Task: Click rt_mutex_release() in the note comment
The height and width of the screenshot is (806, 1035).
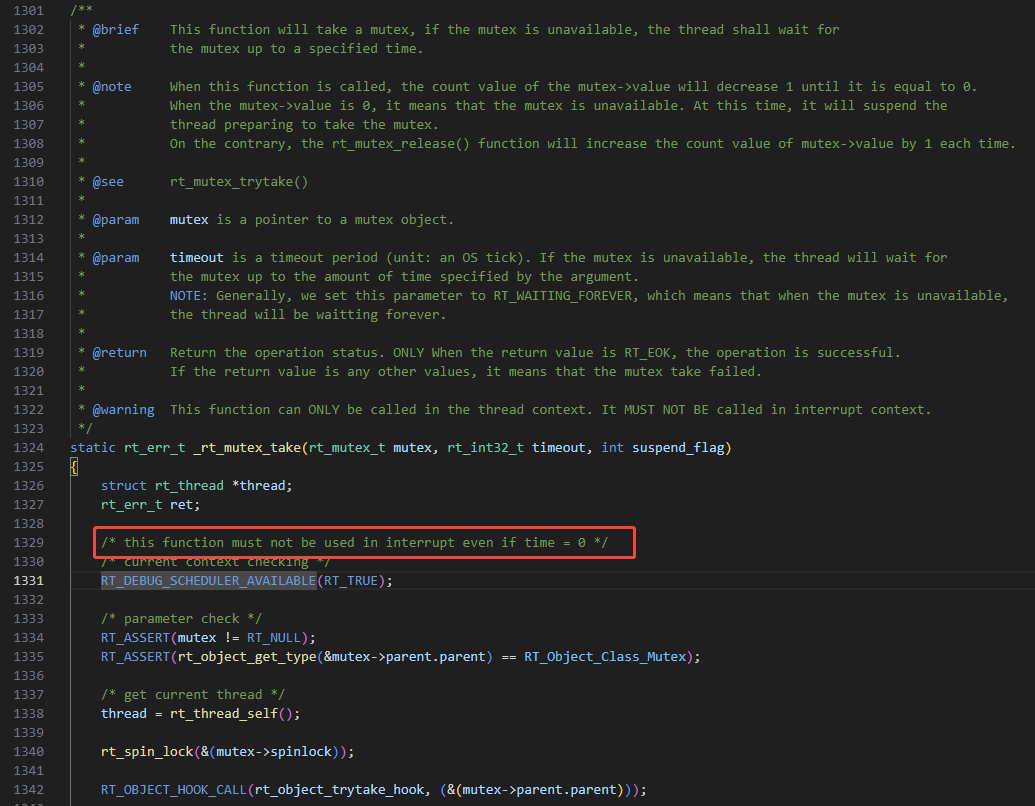Action: pos(401,144)
